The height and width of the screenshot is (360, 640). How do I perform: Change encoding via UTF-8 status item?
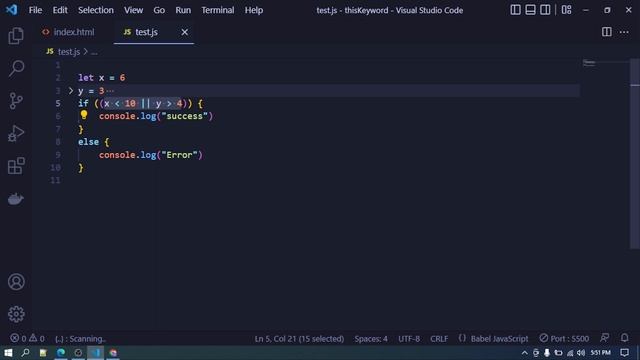[x=409, y=338]
